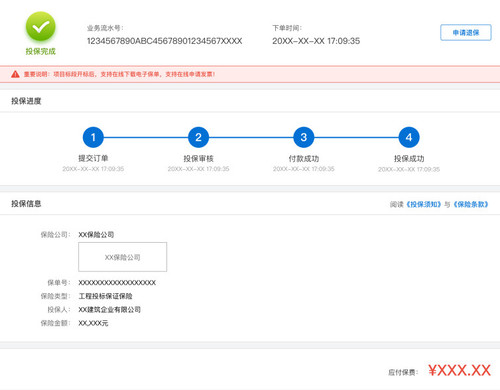Click the 应付保费 label
This screenshot has height=390, width=500.
pyautogui.click(x=403, y=372)
